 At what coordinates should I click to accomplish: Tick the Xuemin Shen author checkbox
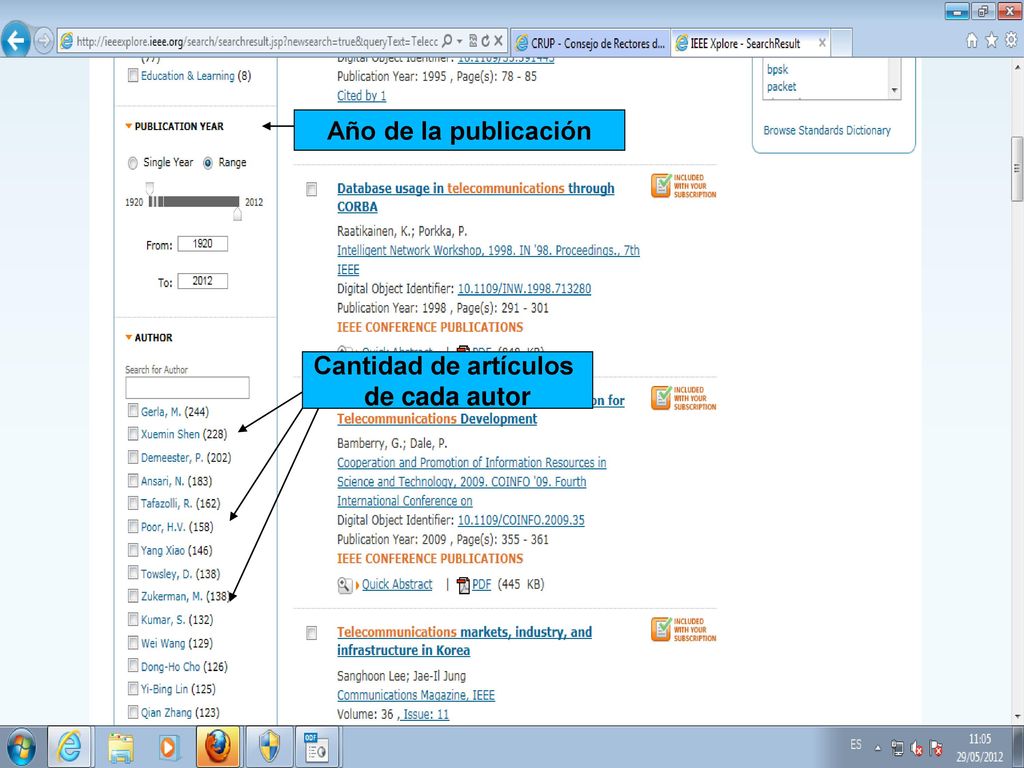click(x=133, y=434)
